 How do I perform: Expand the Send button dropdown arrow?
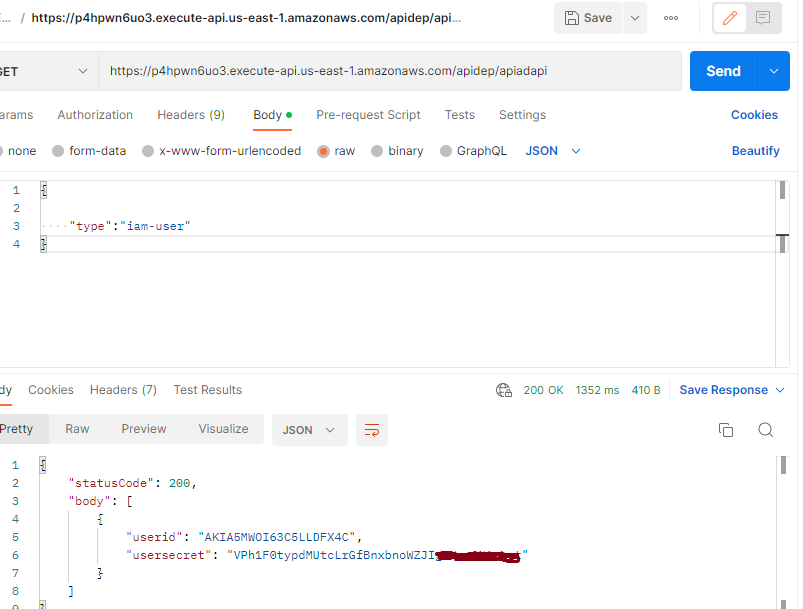coord(774,71)
